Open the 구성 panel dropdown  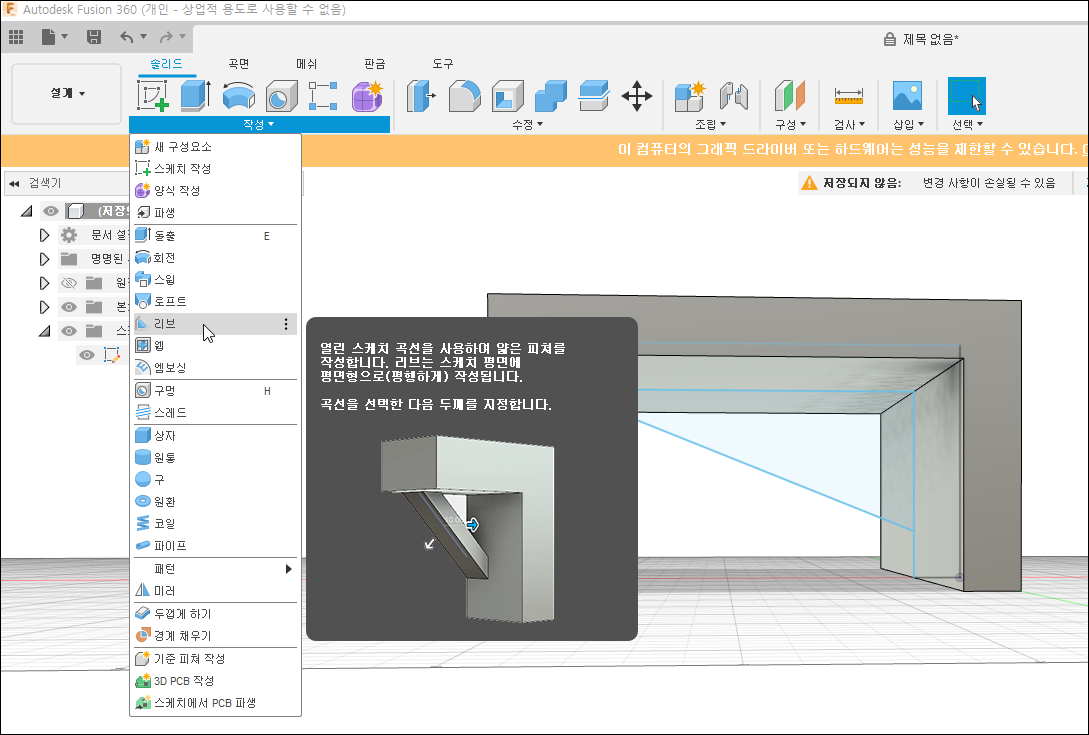click(x=790, y=124)
